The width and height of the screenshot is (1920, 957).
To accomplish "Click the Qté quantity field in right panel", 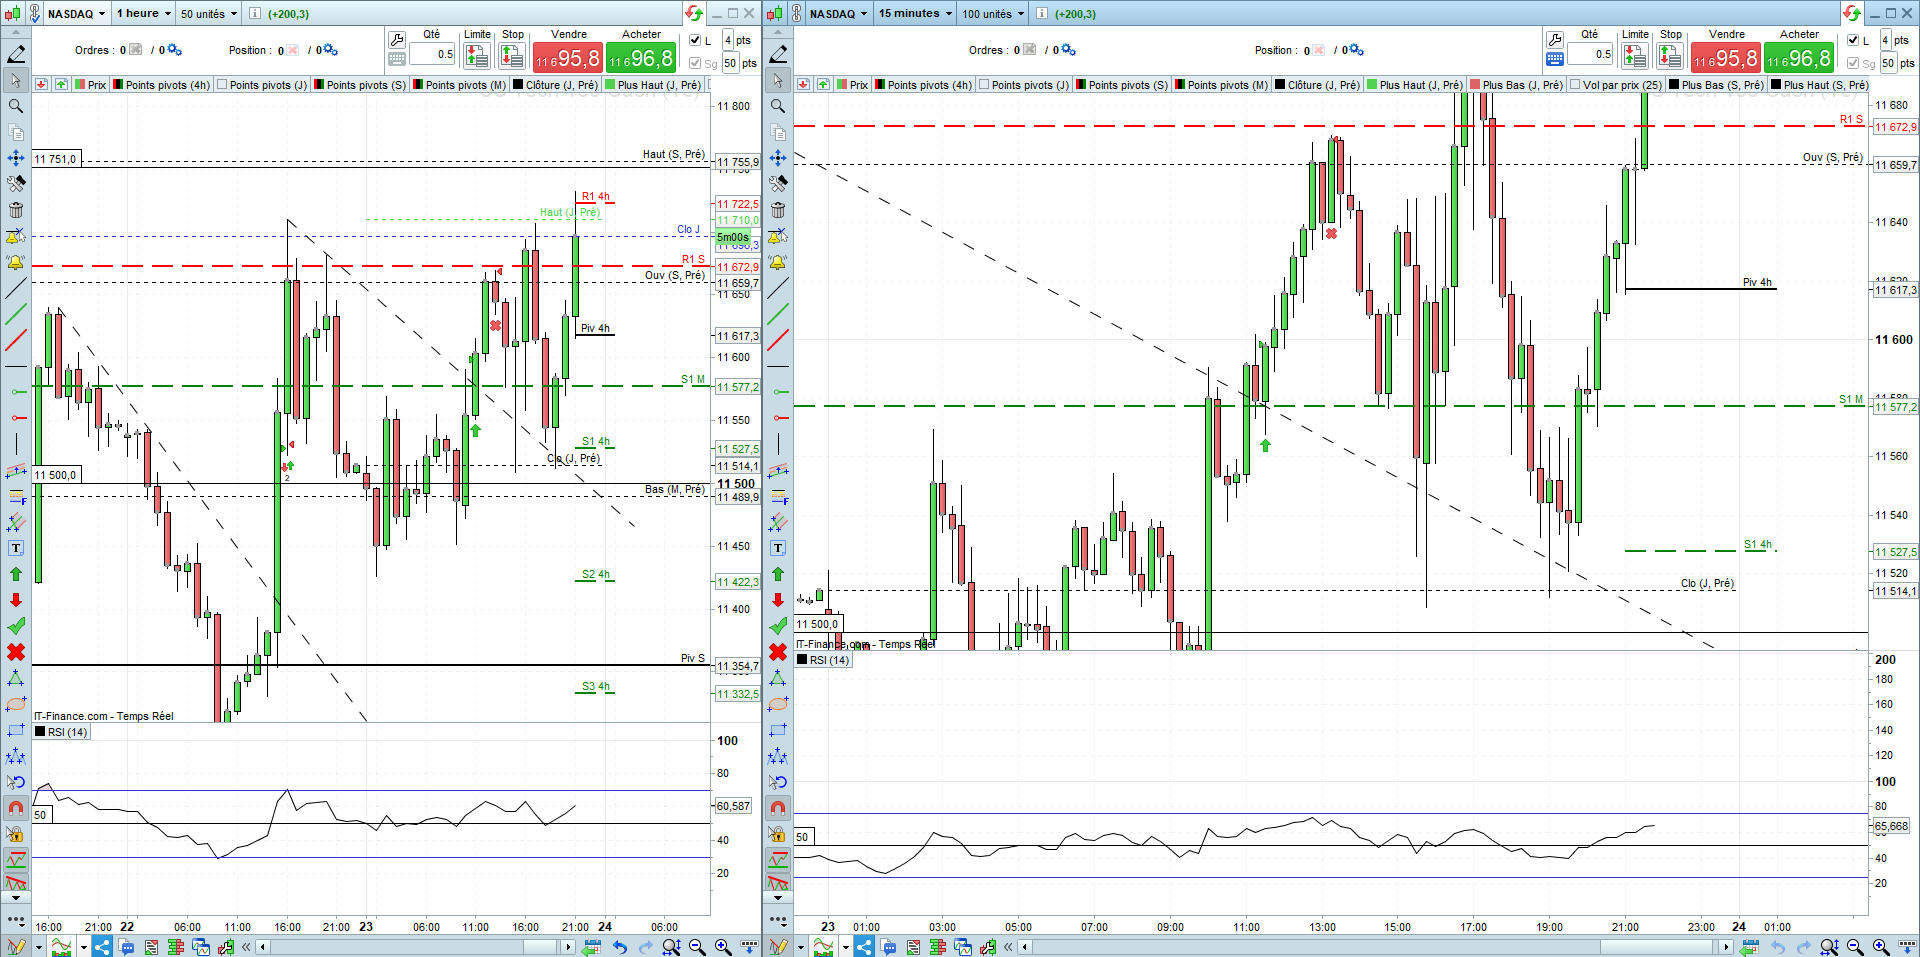I will [x=1590, y=54].
